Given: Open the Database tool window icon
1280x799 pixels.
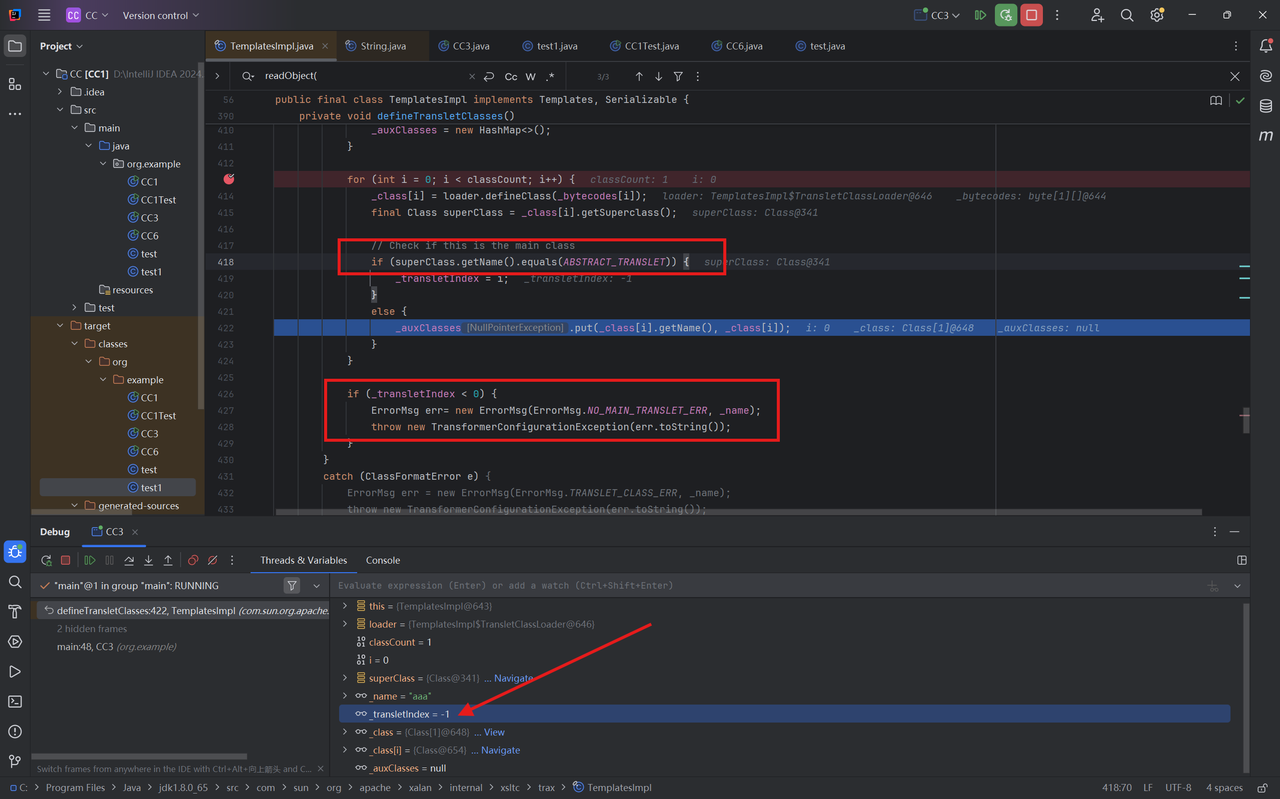Looking at the screenshot, I should pos(1265,106).
